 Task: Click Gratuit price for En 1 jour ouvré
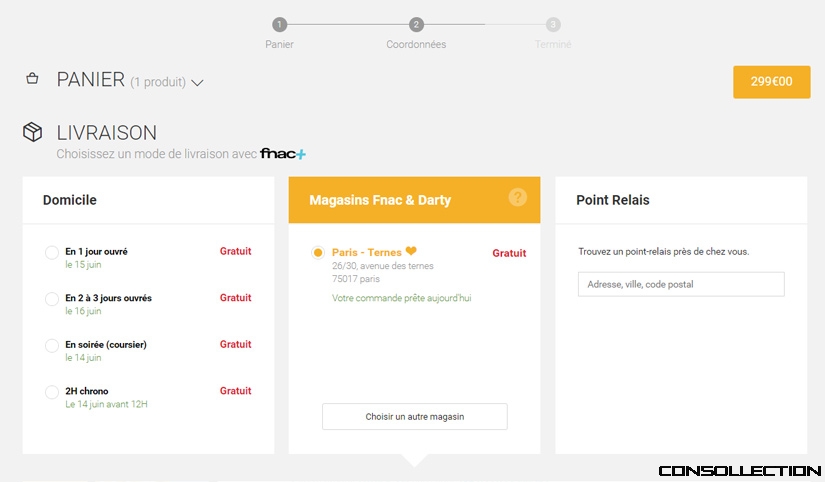(x=235, y=251)
